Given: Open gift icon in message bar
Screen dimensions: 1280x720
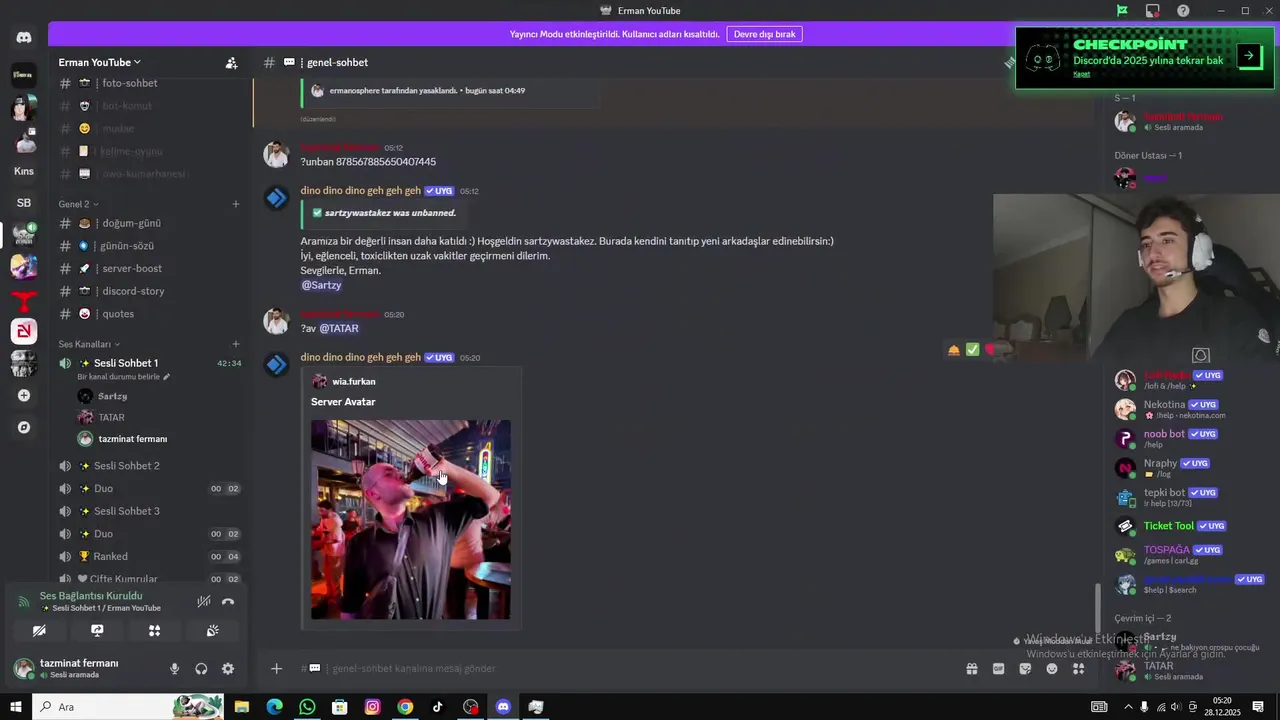Looking at the screenshot, I should click(x=971, y=669).
